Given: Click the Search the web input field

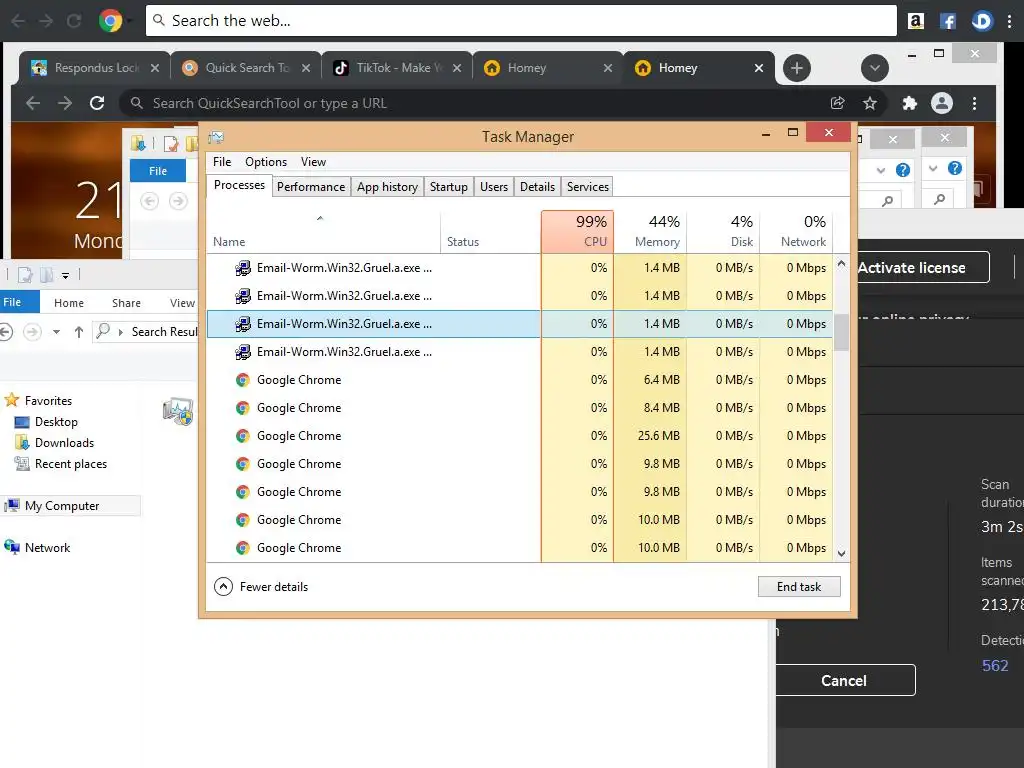Looking at the screenshot, I should point(521,21).
